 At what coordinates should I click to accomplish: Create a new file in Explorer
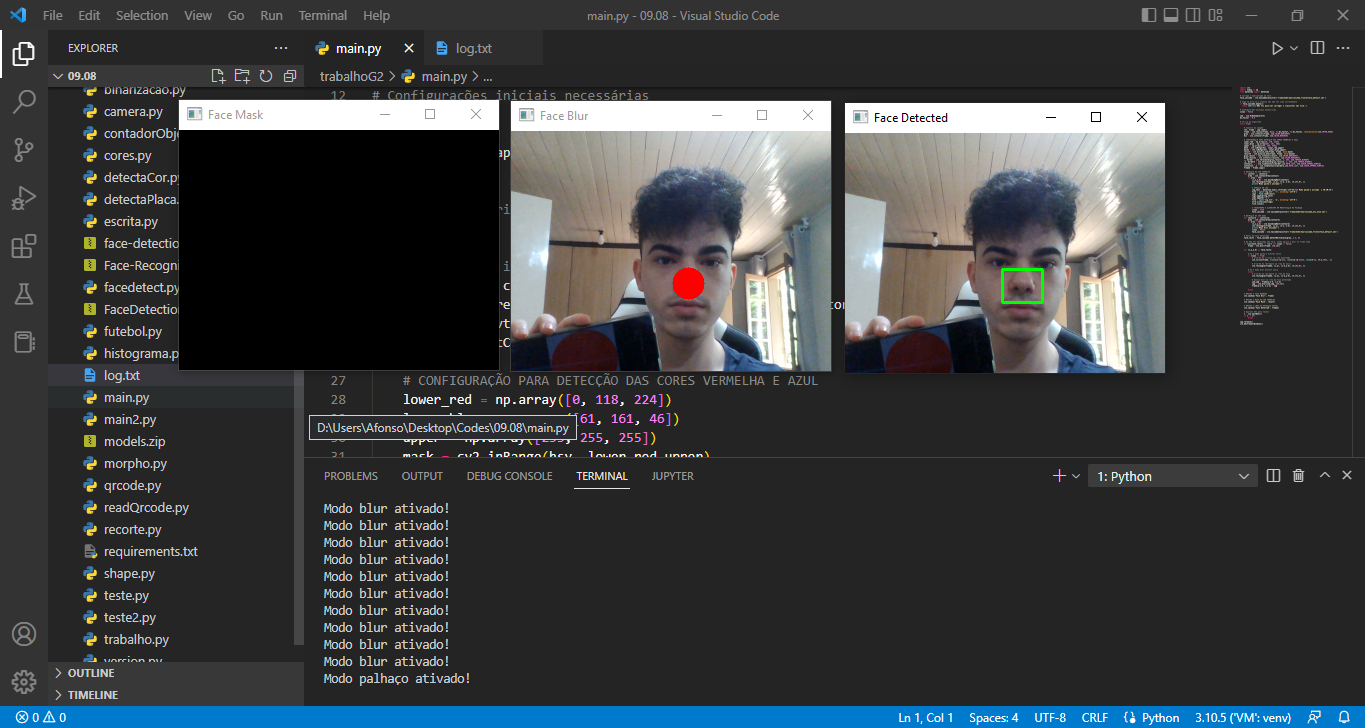(216, 75)
